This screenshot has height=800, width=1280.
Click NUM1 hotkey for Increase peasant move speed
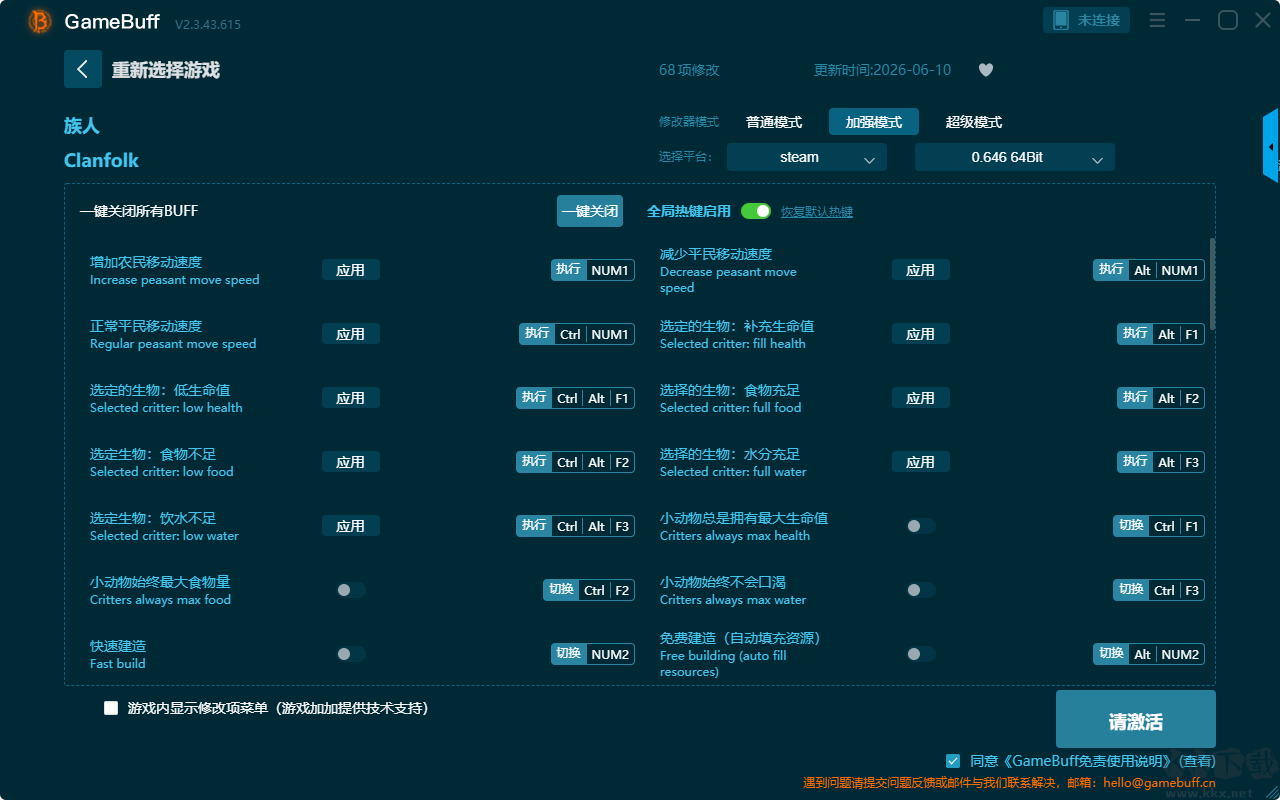pos(593,270)
